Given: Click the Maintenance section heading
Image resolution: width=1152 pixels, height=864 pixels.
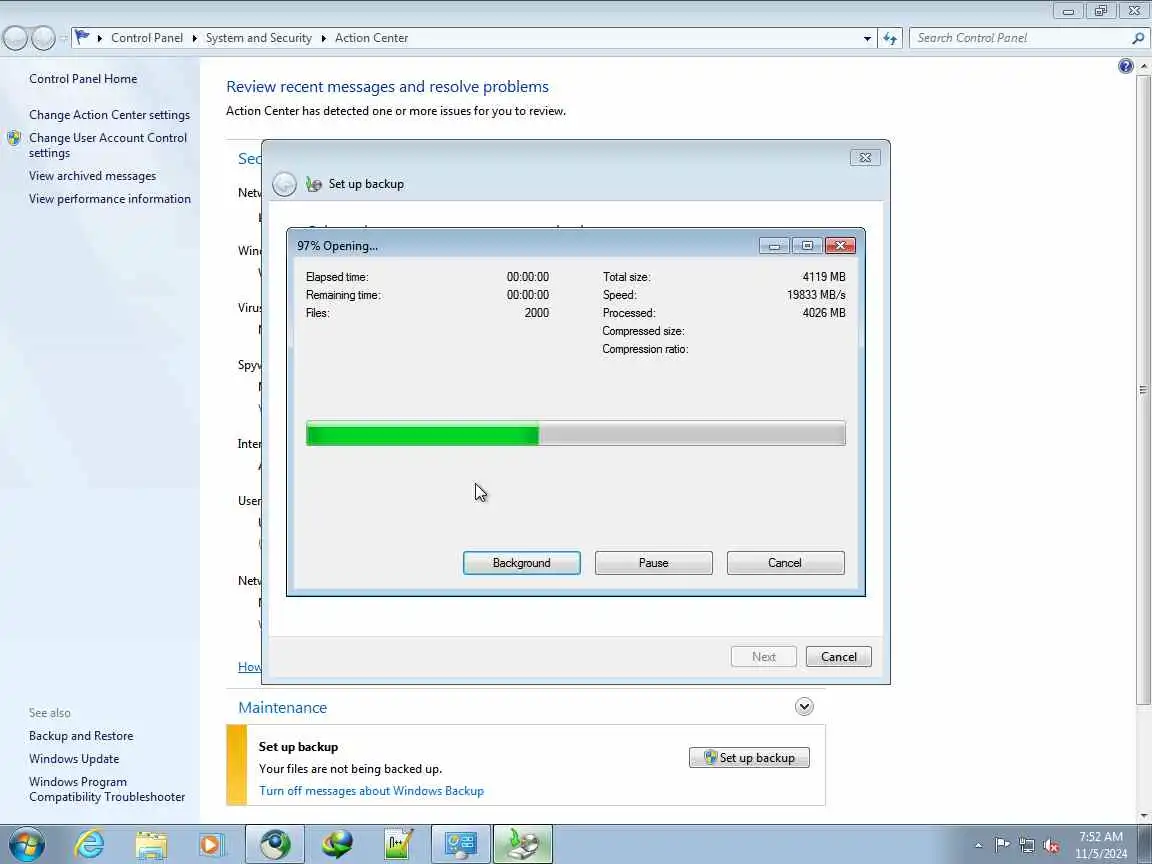Looking at the screenshot, I should click(x=282, y=708).
